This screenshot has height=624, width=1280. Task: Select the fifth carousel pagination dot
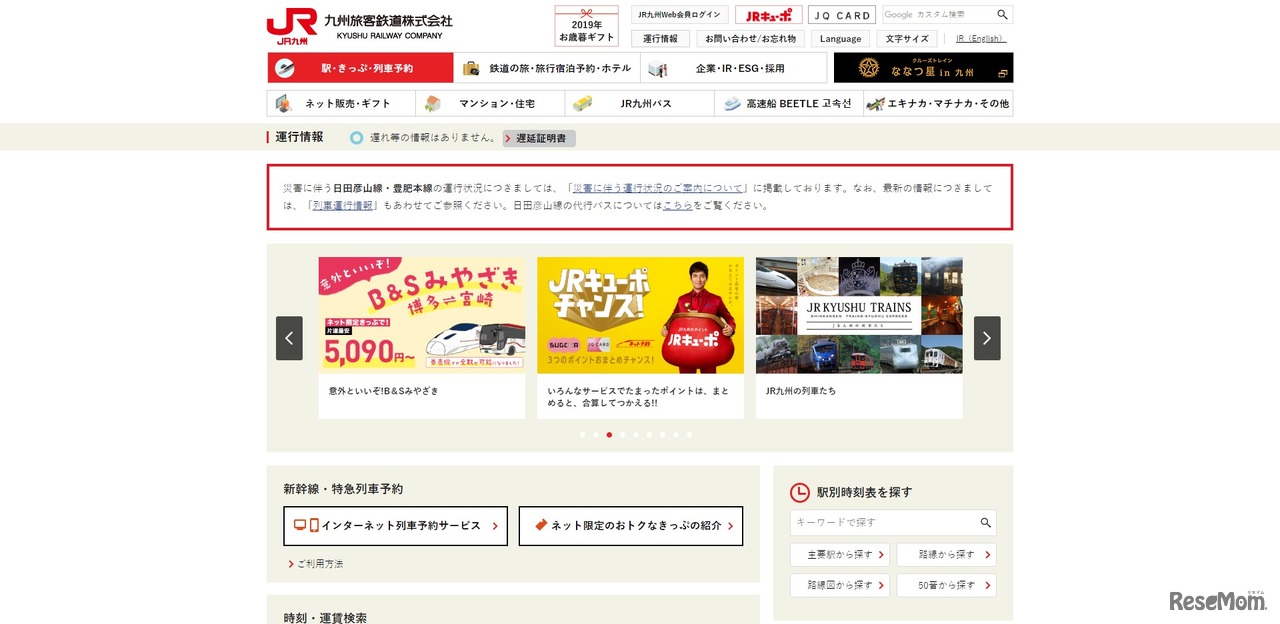pos(636,435)
